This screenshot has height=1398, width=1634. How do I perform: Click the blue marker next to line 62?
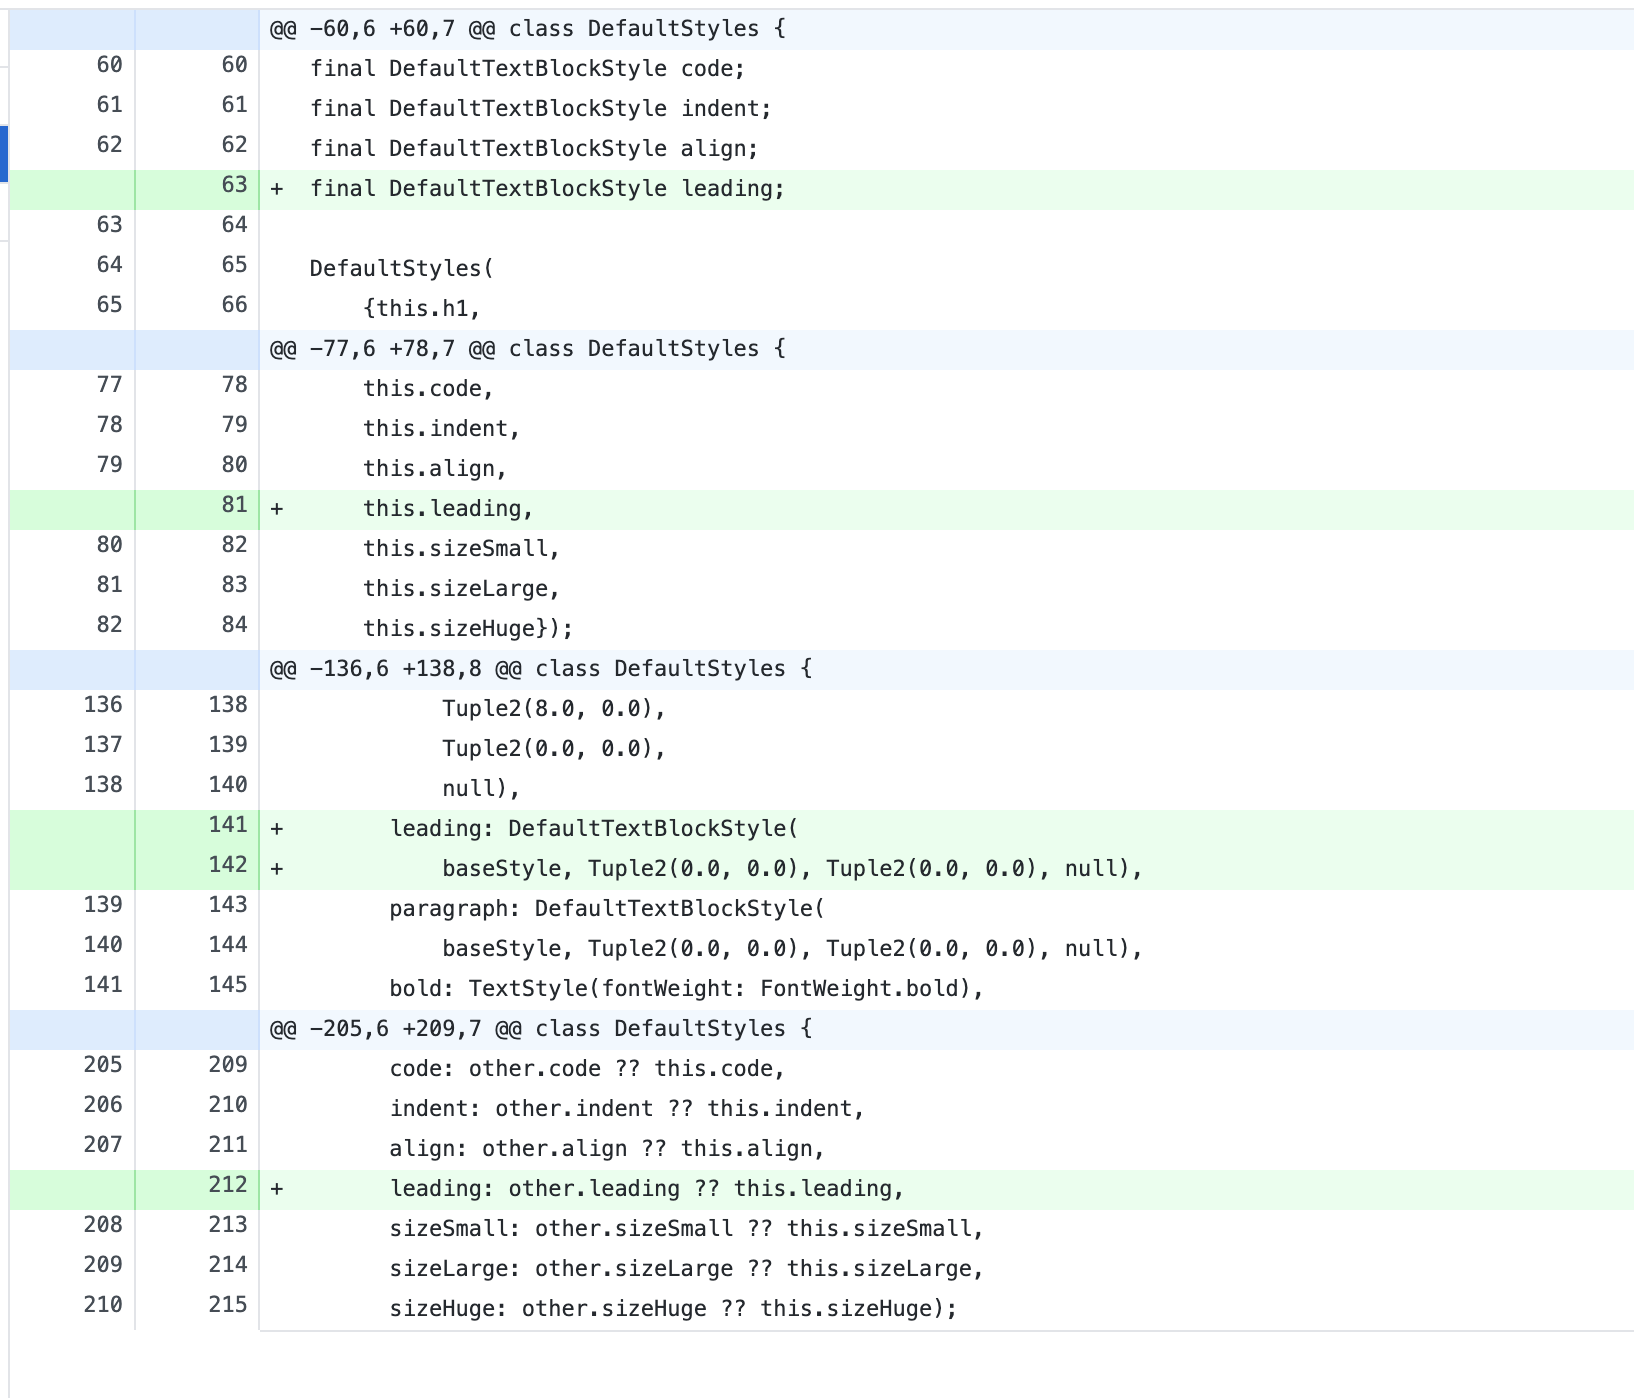[x=3, y=153]
